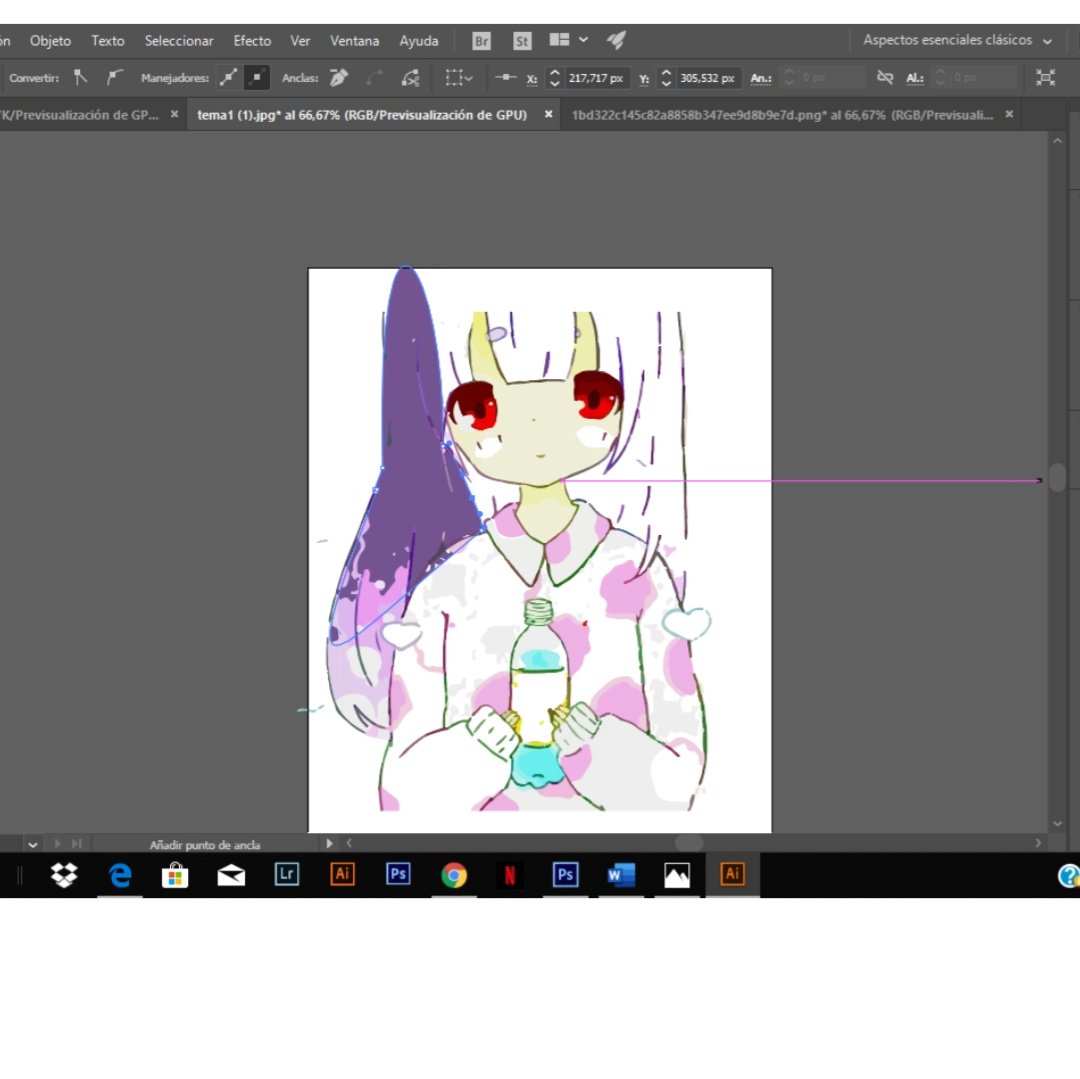Viewport: 1080px width, 1079px height.
Task: Convert selected anchor points to corner
Action: tap(81, 78)
